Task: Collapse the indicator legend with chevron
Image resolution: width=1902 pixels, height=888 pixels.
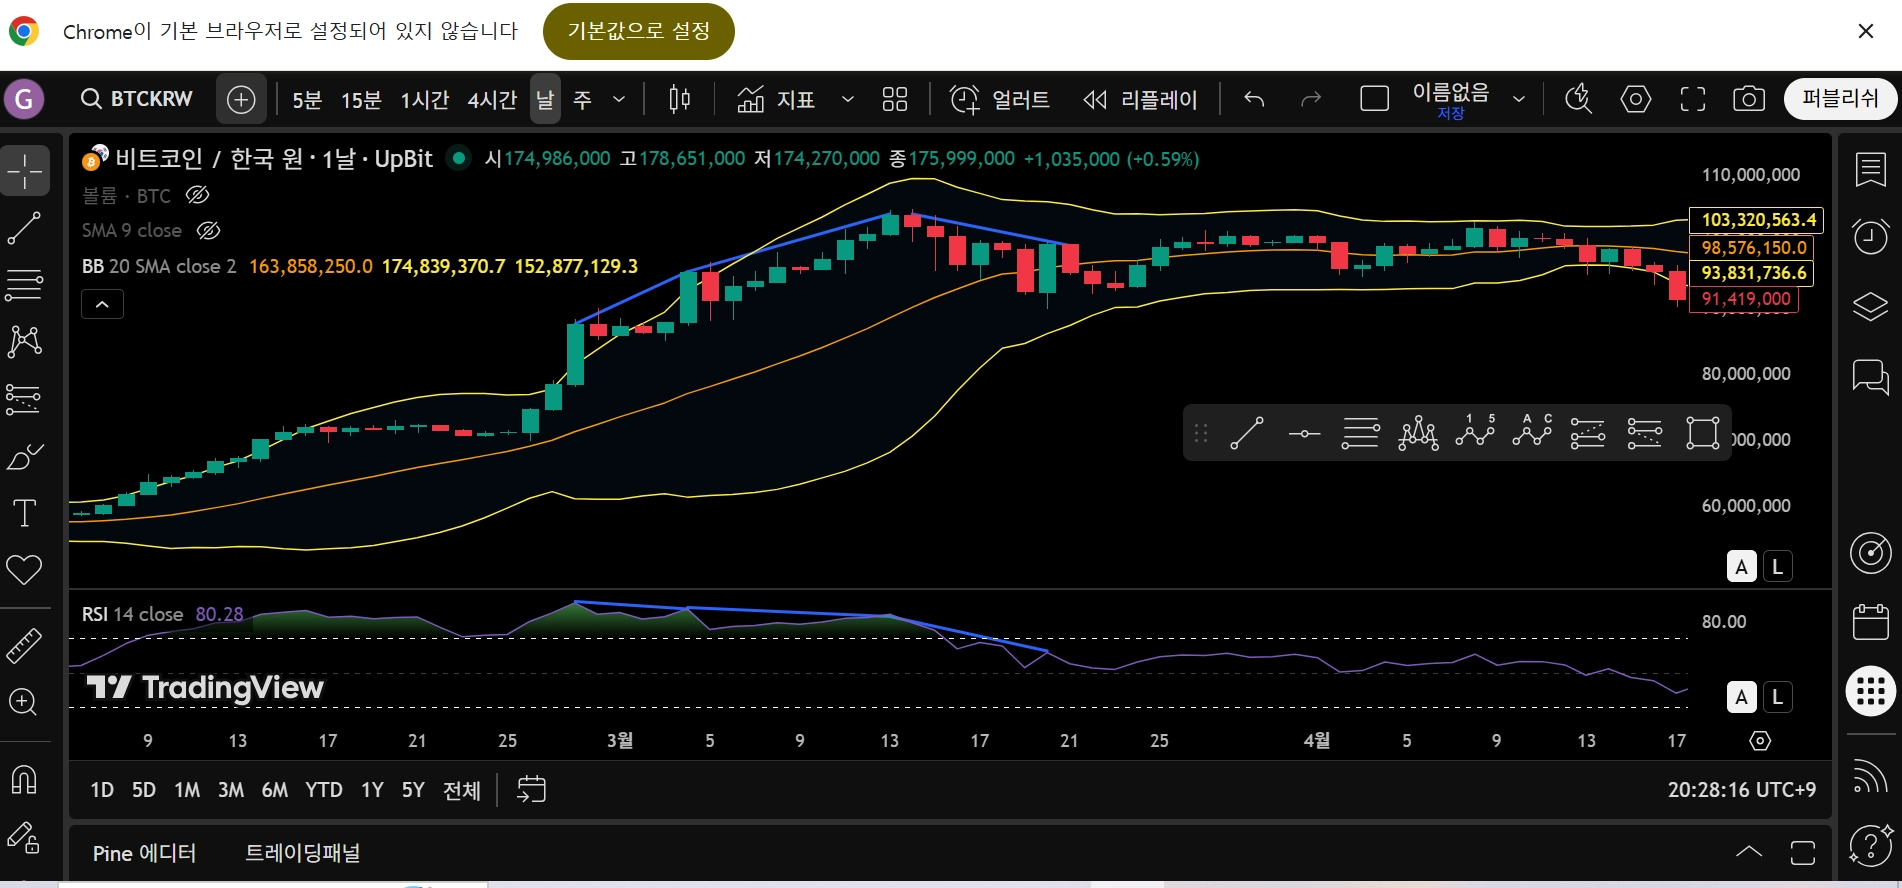Action: coord(102,304)
